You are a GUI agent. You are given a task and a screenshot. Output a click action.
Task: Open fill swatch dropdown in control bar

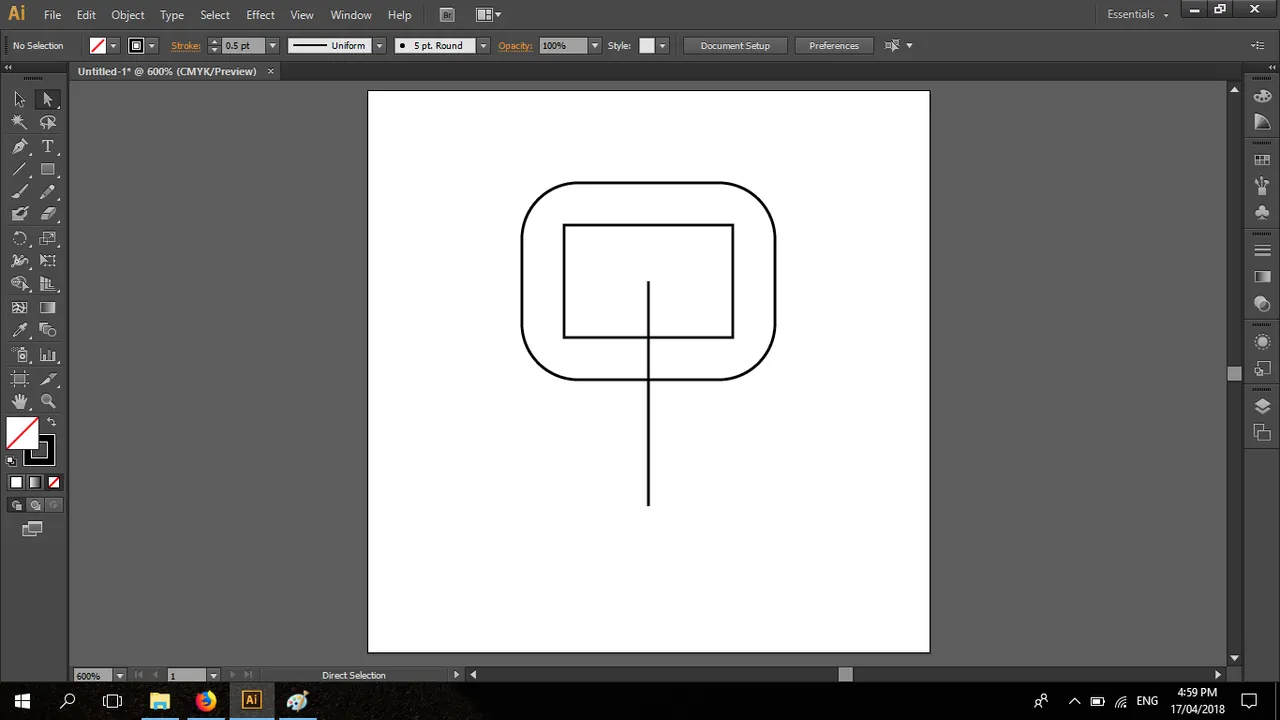tap(113, 46)
